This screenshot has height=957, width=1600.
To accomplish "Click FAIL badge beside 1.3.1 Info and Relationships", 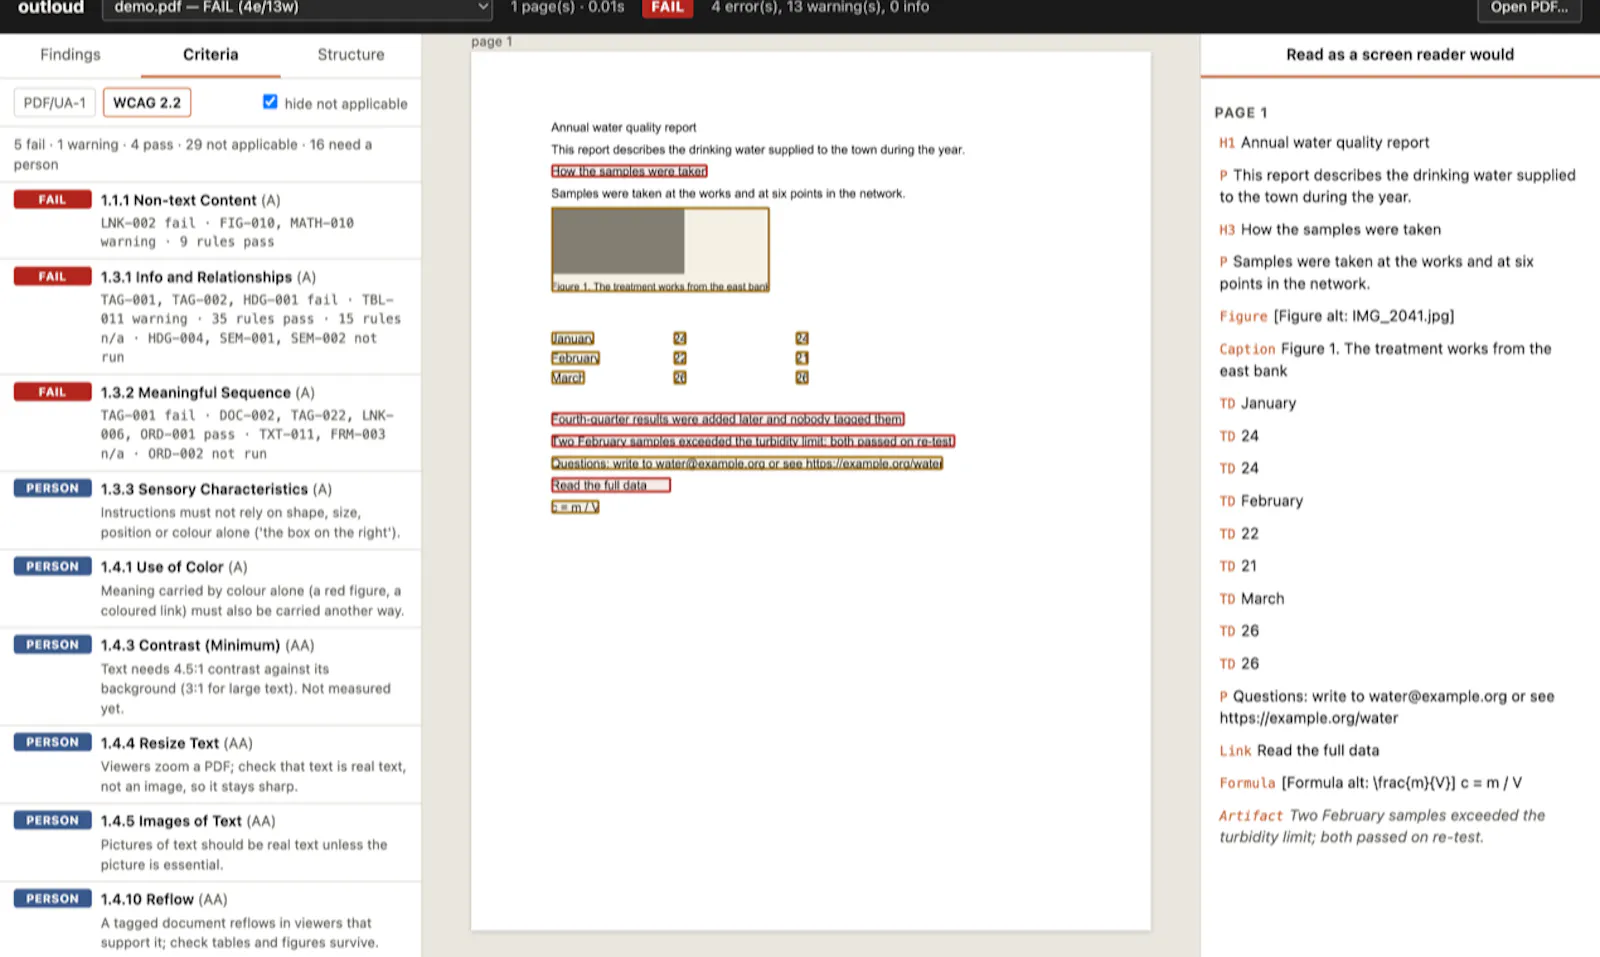I will click(52, 277).
